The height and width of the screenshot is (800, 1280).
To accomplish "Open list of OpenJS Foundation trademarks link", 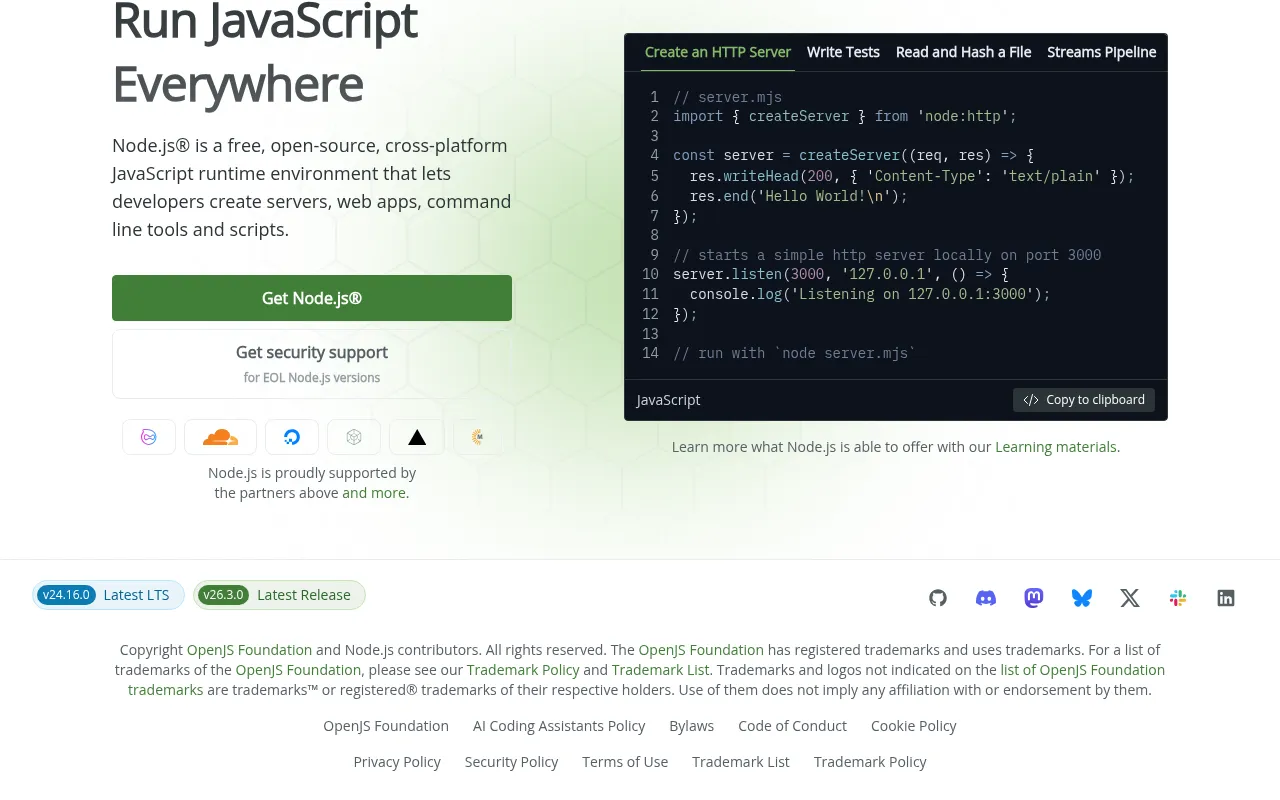I will [x=1083, y=670].
